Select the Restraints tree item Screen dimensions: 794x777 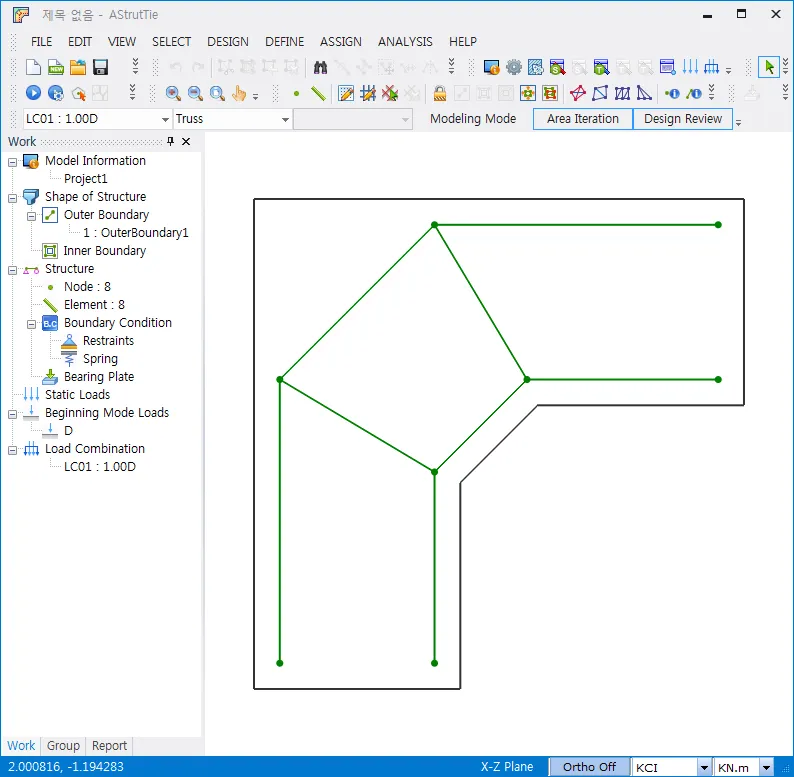108,340
